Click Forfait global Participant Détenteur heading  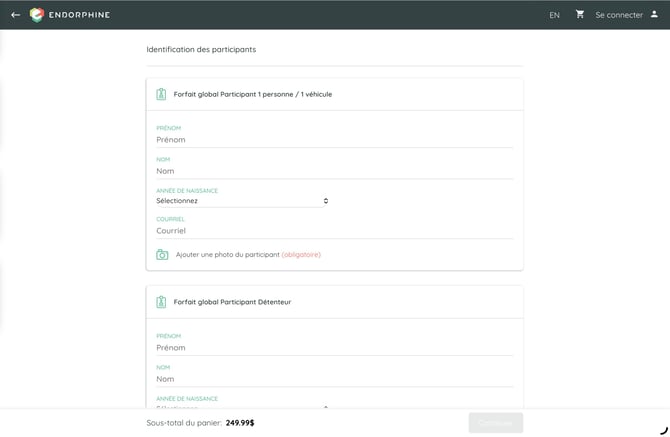tap(232, 302)
